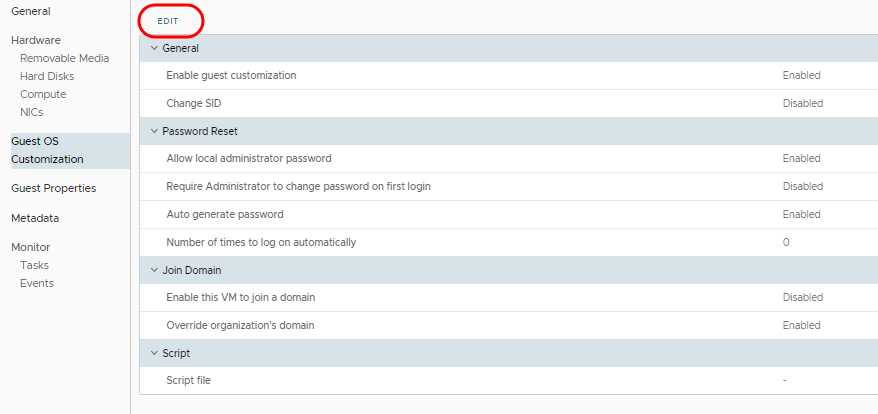Open Guest Properties page
This screenshot has height=414, width=878.
coord(53,188)
